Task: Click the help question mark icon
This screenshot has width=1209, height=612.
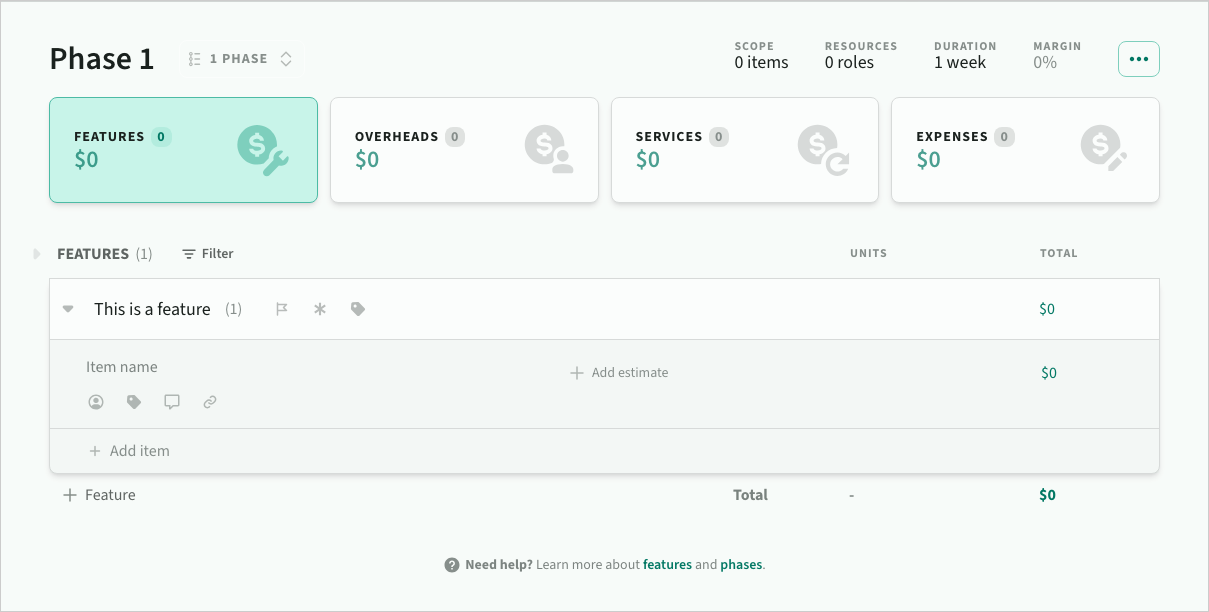Action: [x=452, y=565]
